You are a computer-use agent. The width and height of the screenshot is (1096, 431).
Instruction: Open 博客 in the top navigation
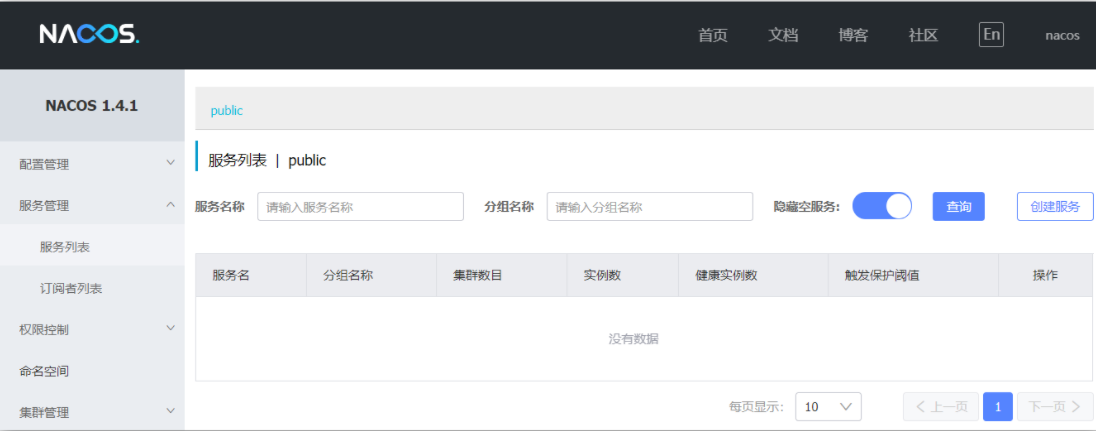(853, 36)
